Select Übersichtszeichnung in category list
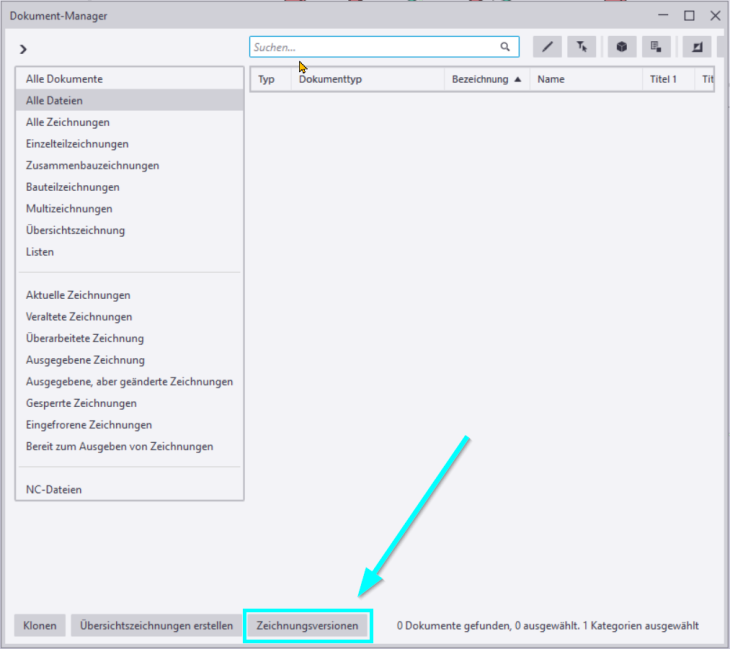This screenshot has width=730, height=649. click(x=129, y=230)
